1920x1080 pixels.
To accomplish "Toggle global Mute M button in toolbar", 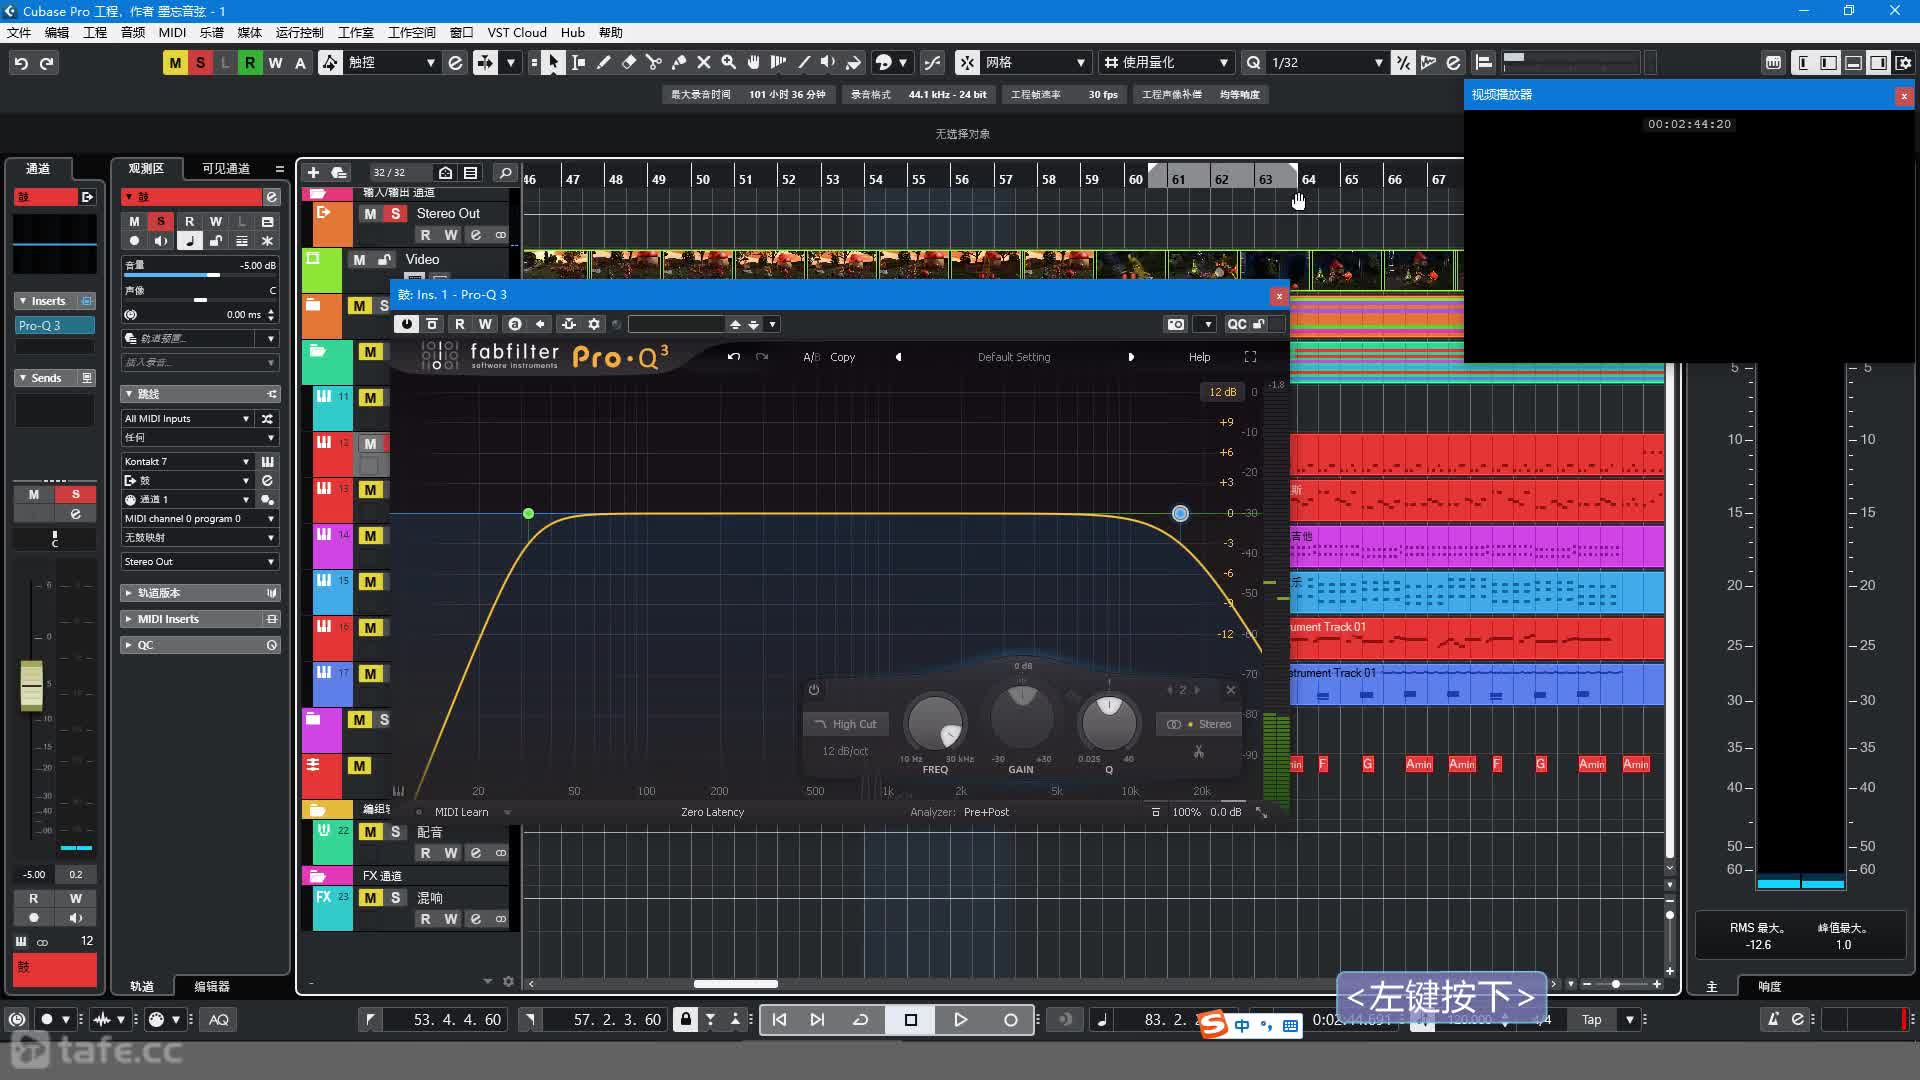I will point(175,62).
